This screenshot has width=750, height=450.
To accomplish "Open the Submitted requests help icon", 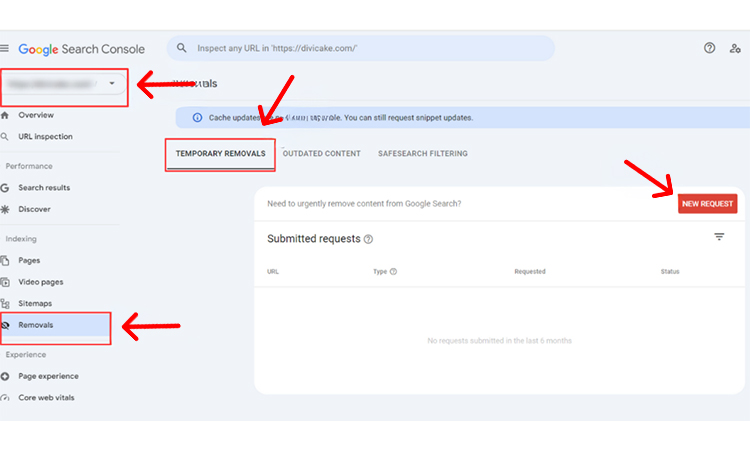I will tap(368, 239).
